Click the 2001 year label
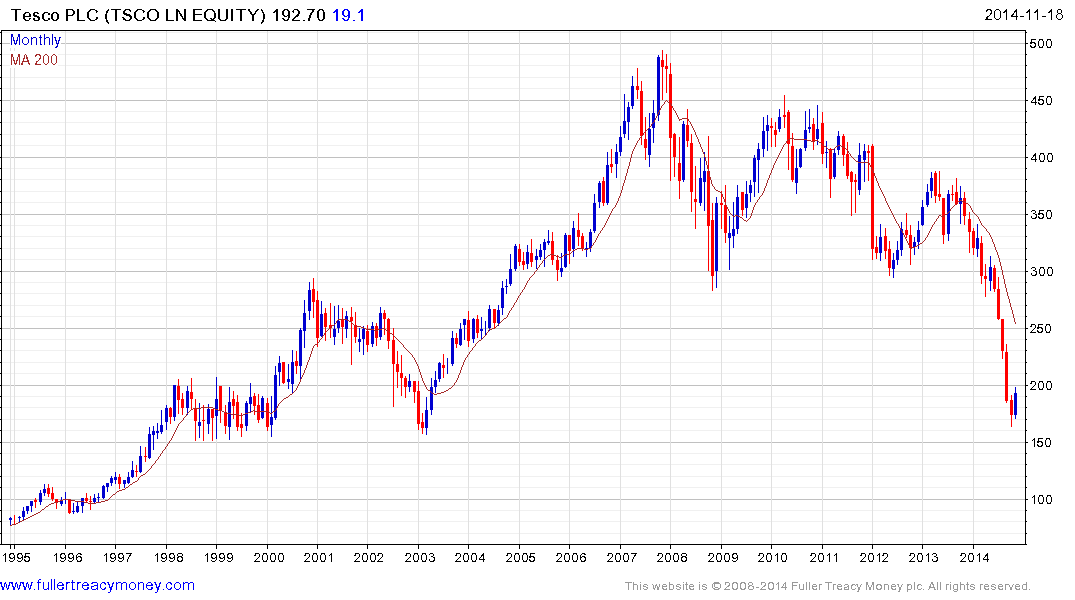The width and height of the screenshot is (1075, 600). click(319, 557)
